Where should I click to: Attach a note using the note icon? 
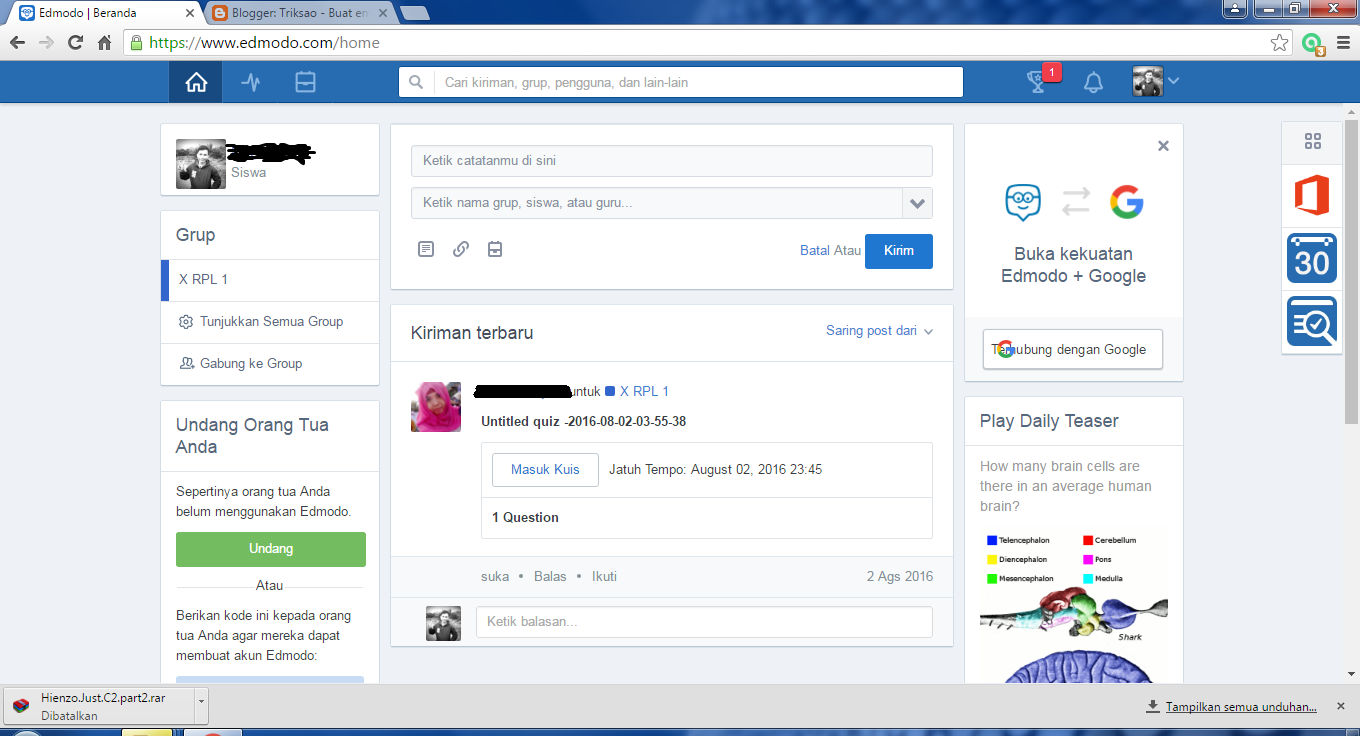click(426, 249)
